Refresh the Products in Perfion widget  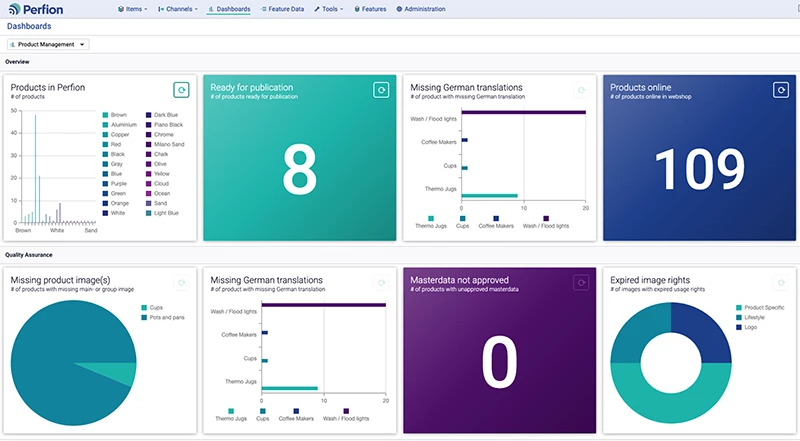pyautogui.click(x=181, y=90)
